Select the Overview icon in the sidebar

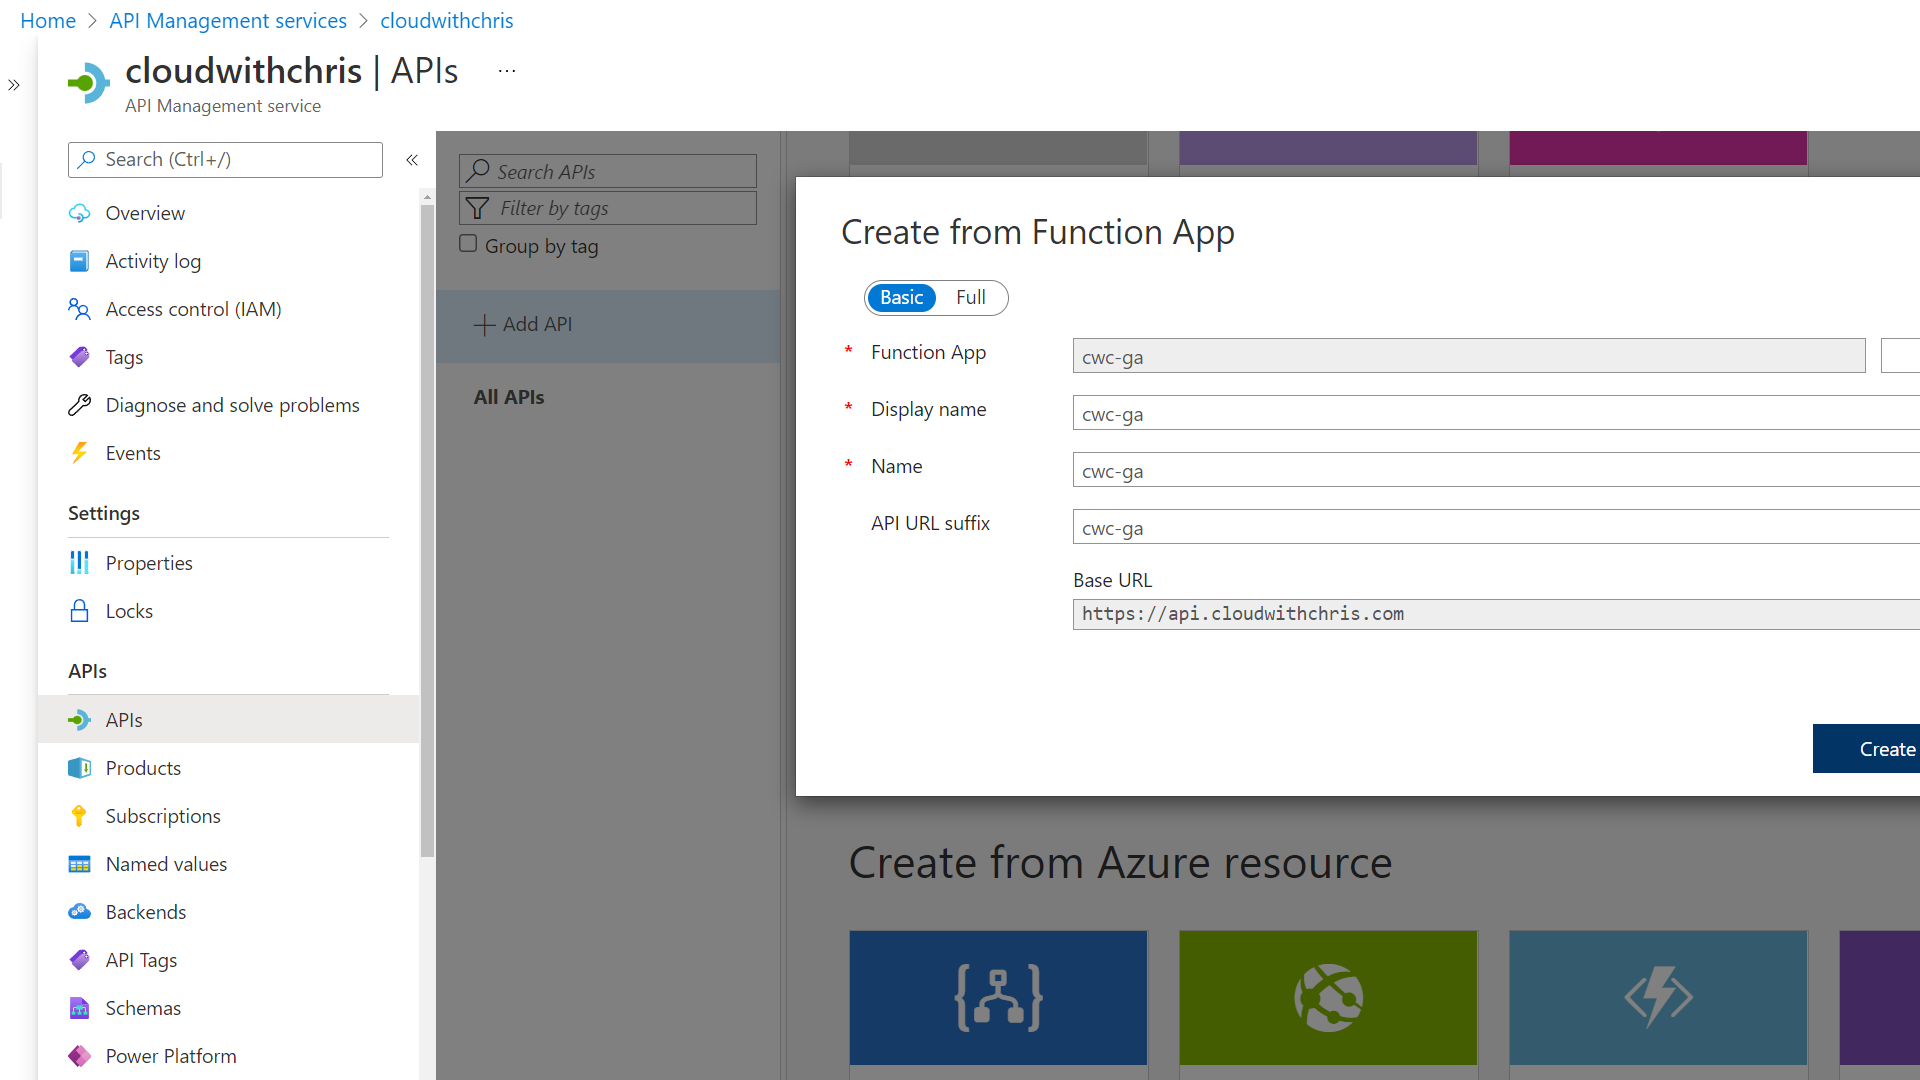(x=79, y=213)
